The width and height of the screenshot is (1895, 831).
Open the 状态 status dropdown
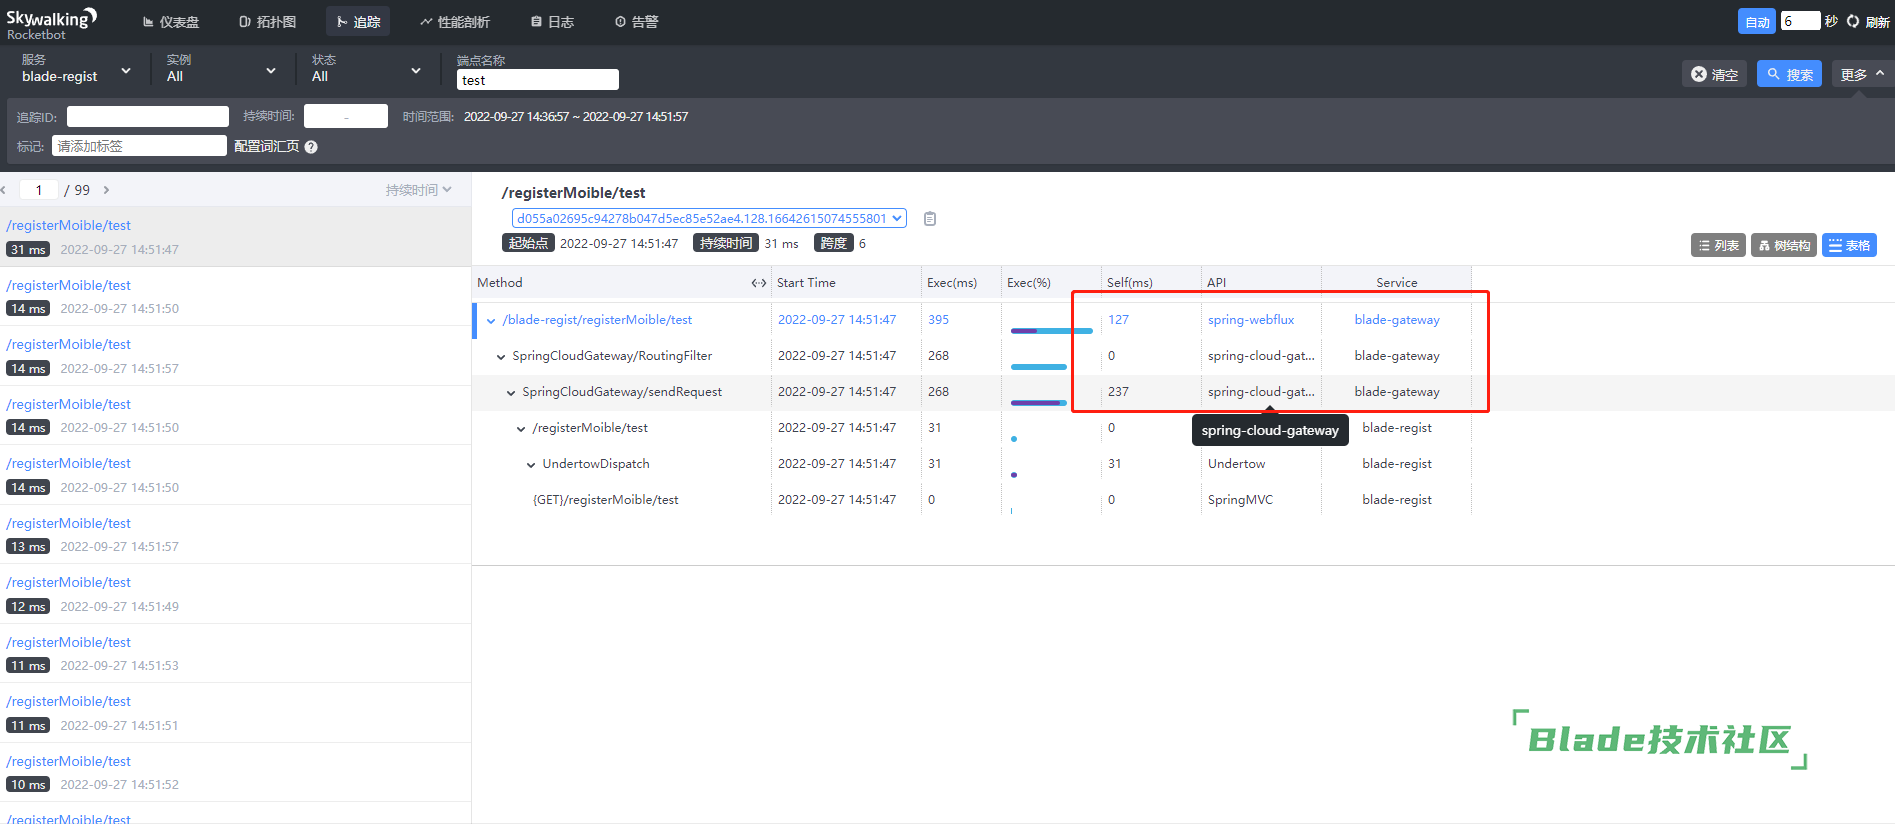coord(366,69)
